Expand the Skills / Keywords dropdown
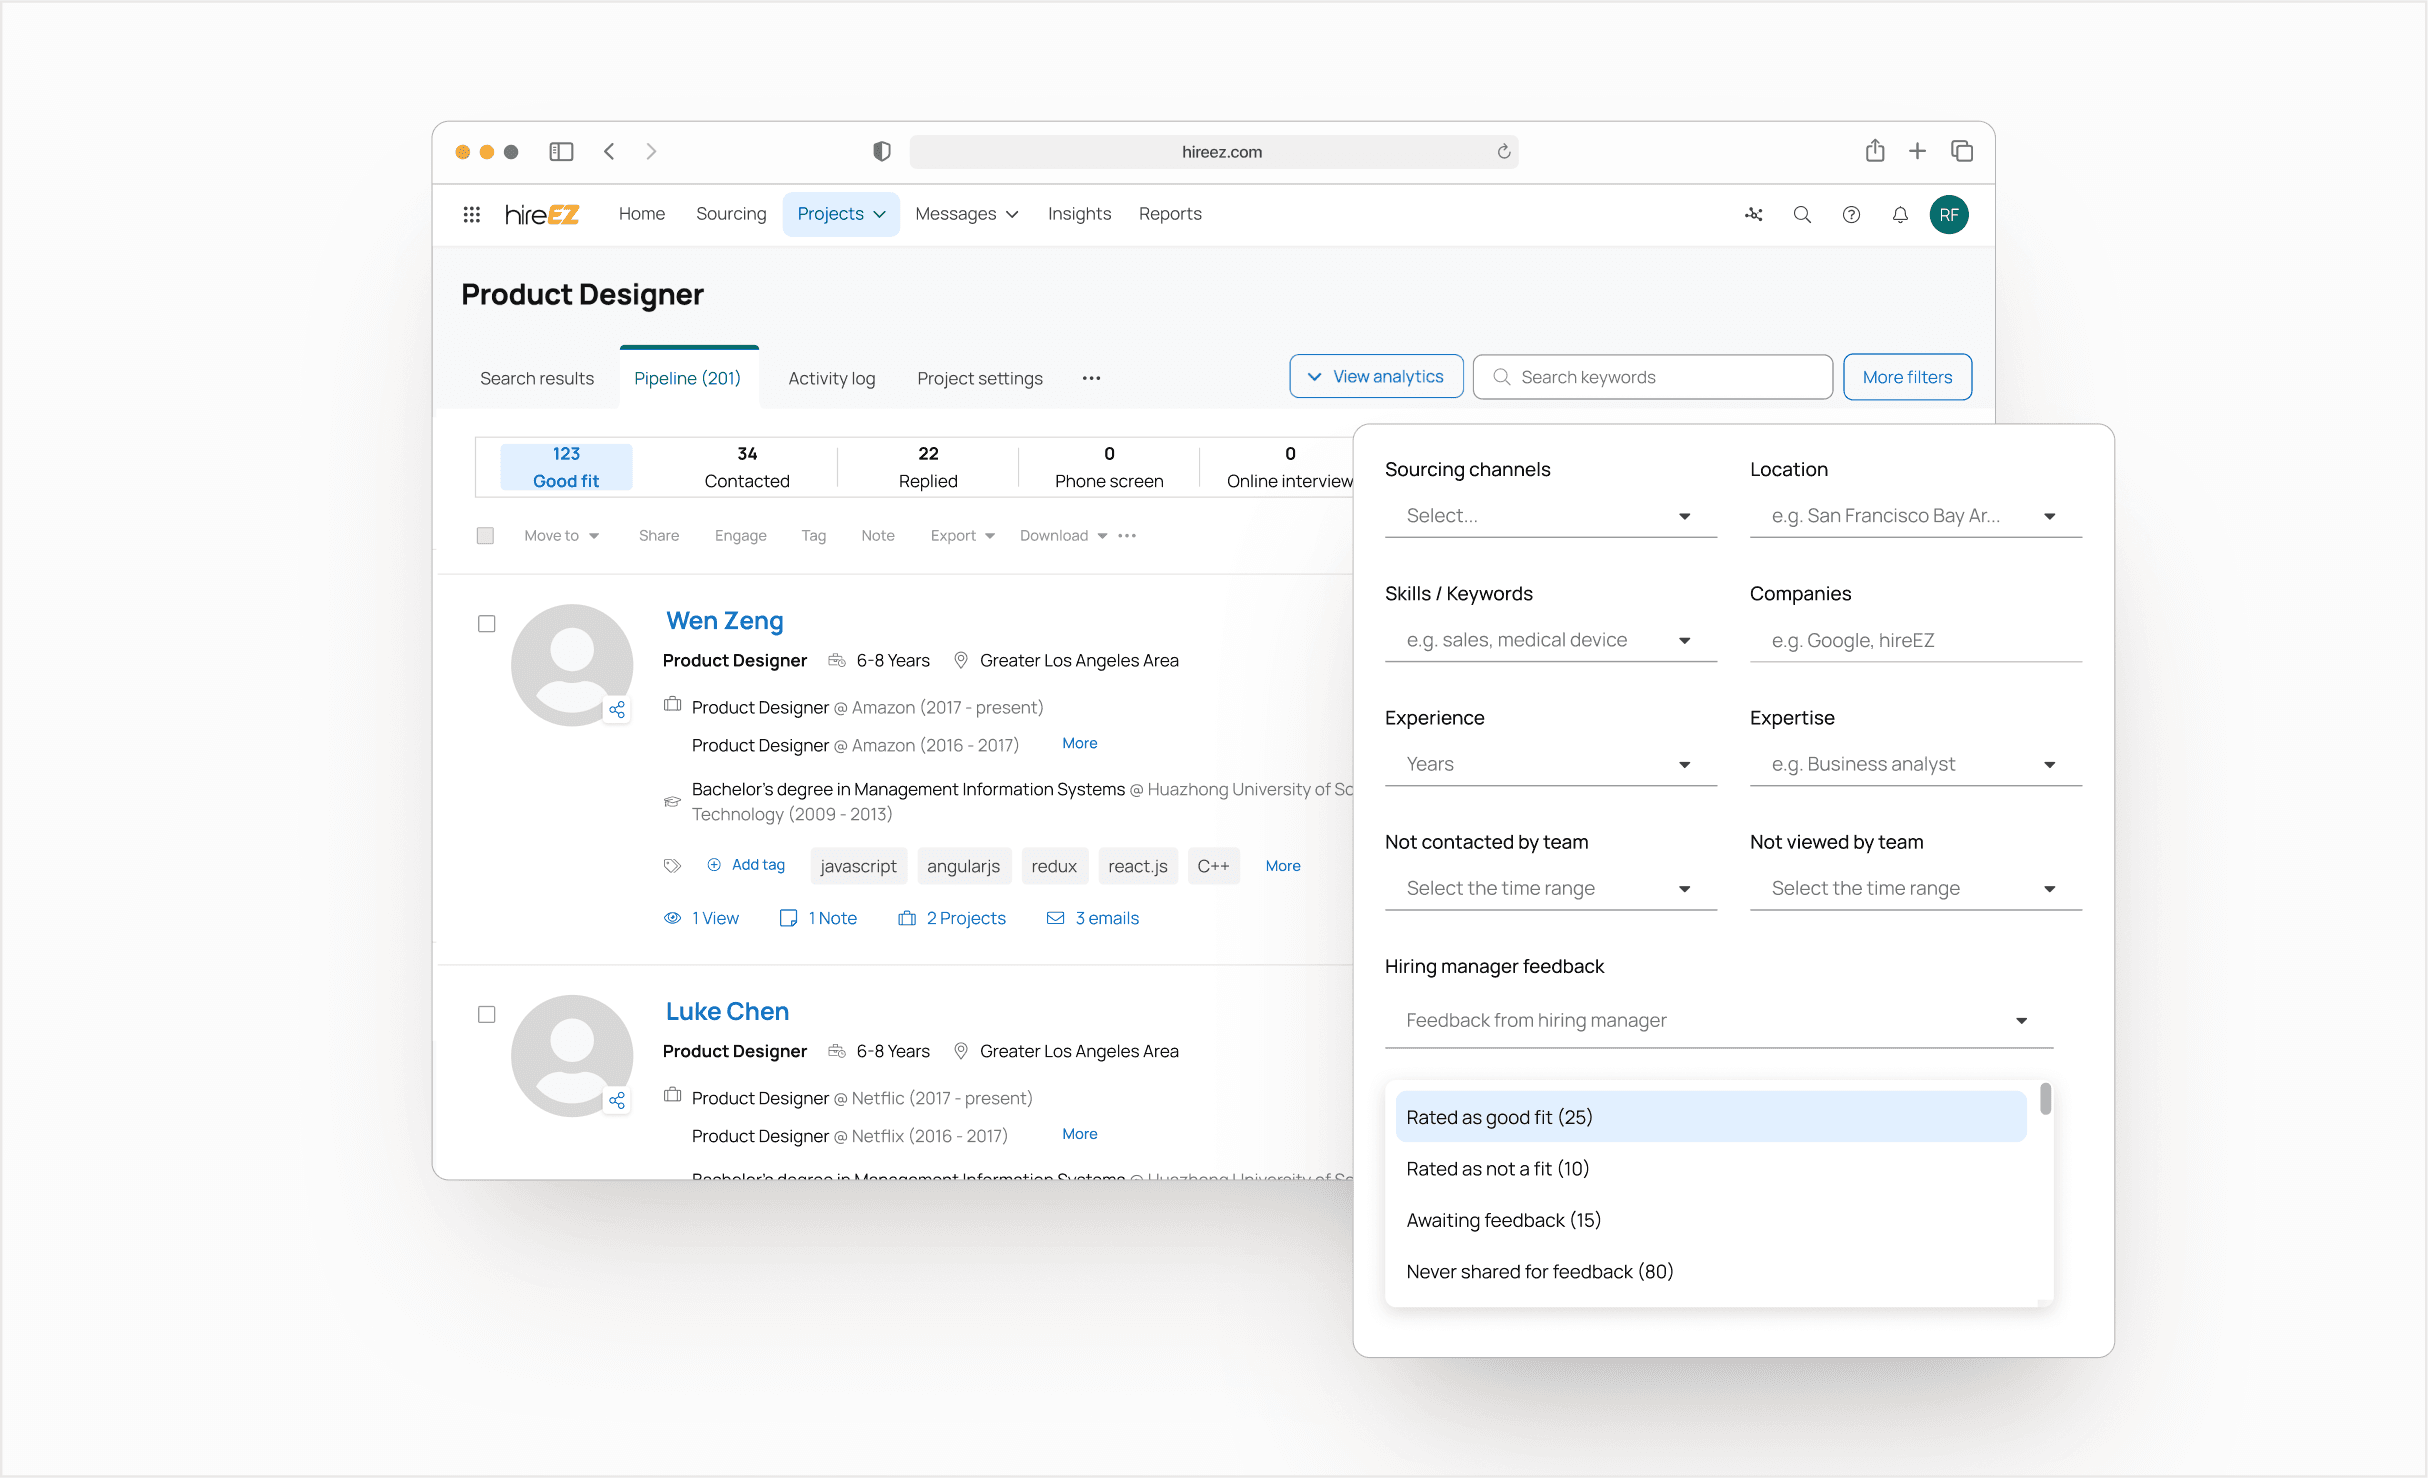 [x=1550, y=640]
